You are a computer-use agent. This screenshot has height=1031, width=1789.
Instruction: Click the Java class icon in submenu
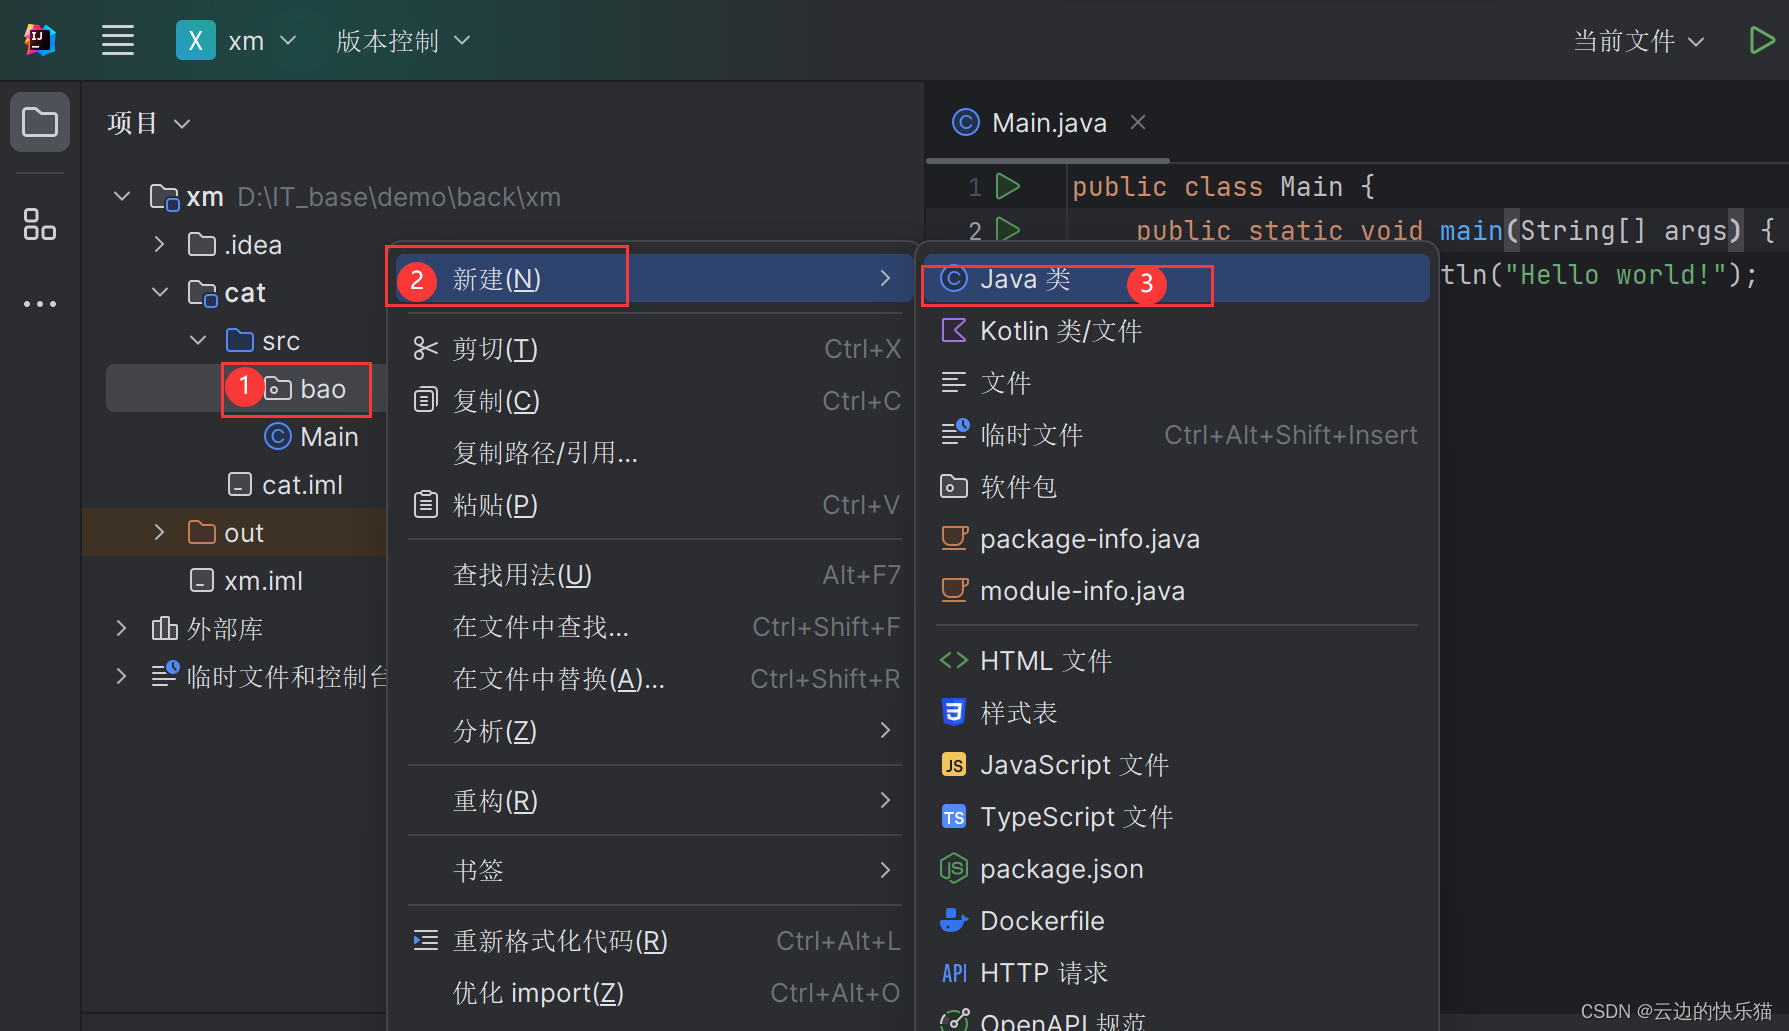tap(954, 278)
